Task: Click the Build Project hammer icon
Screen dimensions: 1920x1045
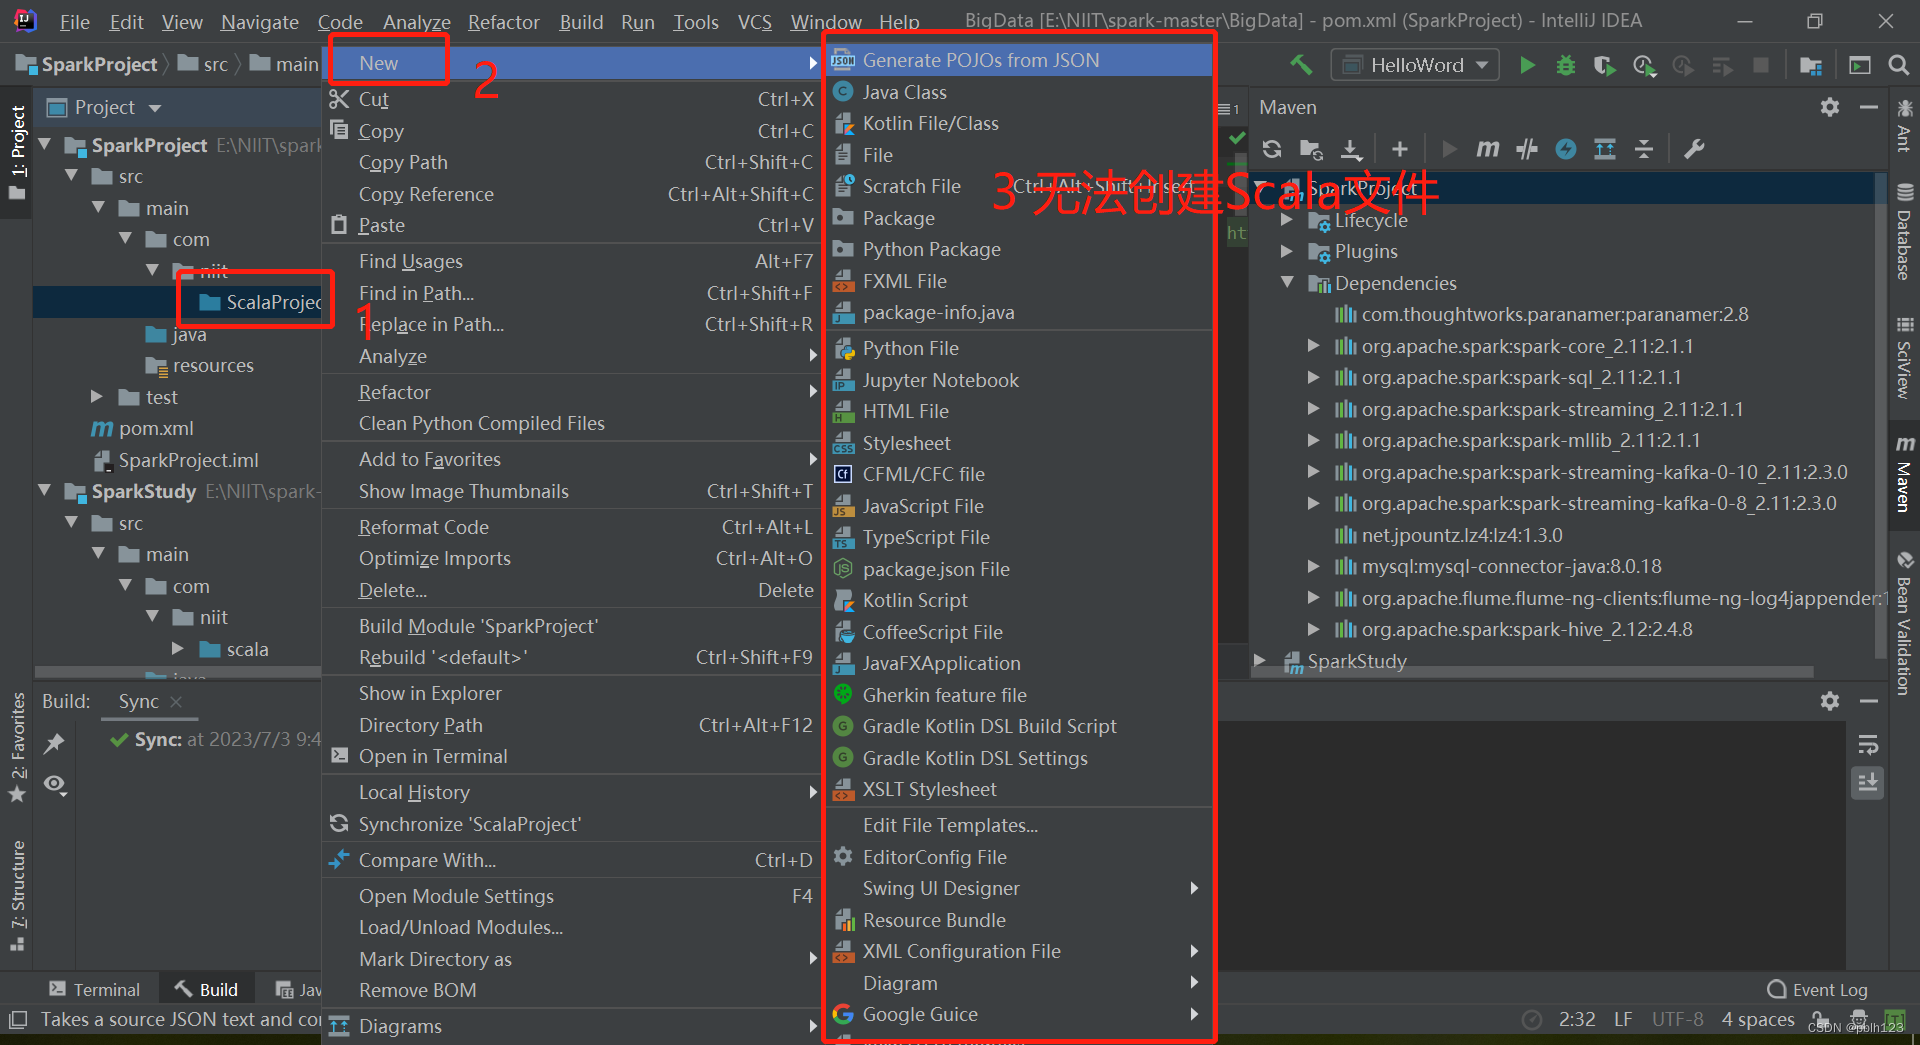Action: (1301, 65)
